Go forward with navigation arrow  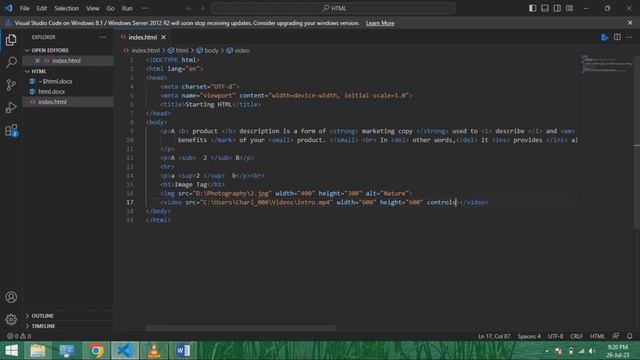pyautogui.click(x=202, y=8)
